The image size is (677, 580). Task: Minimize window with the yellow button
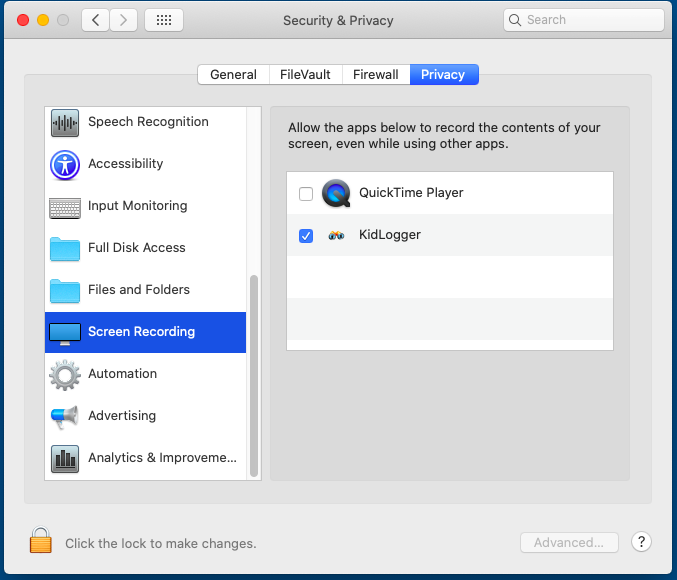pos(43,20)
